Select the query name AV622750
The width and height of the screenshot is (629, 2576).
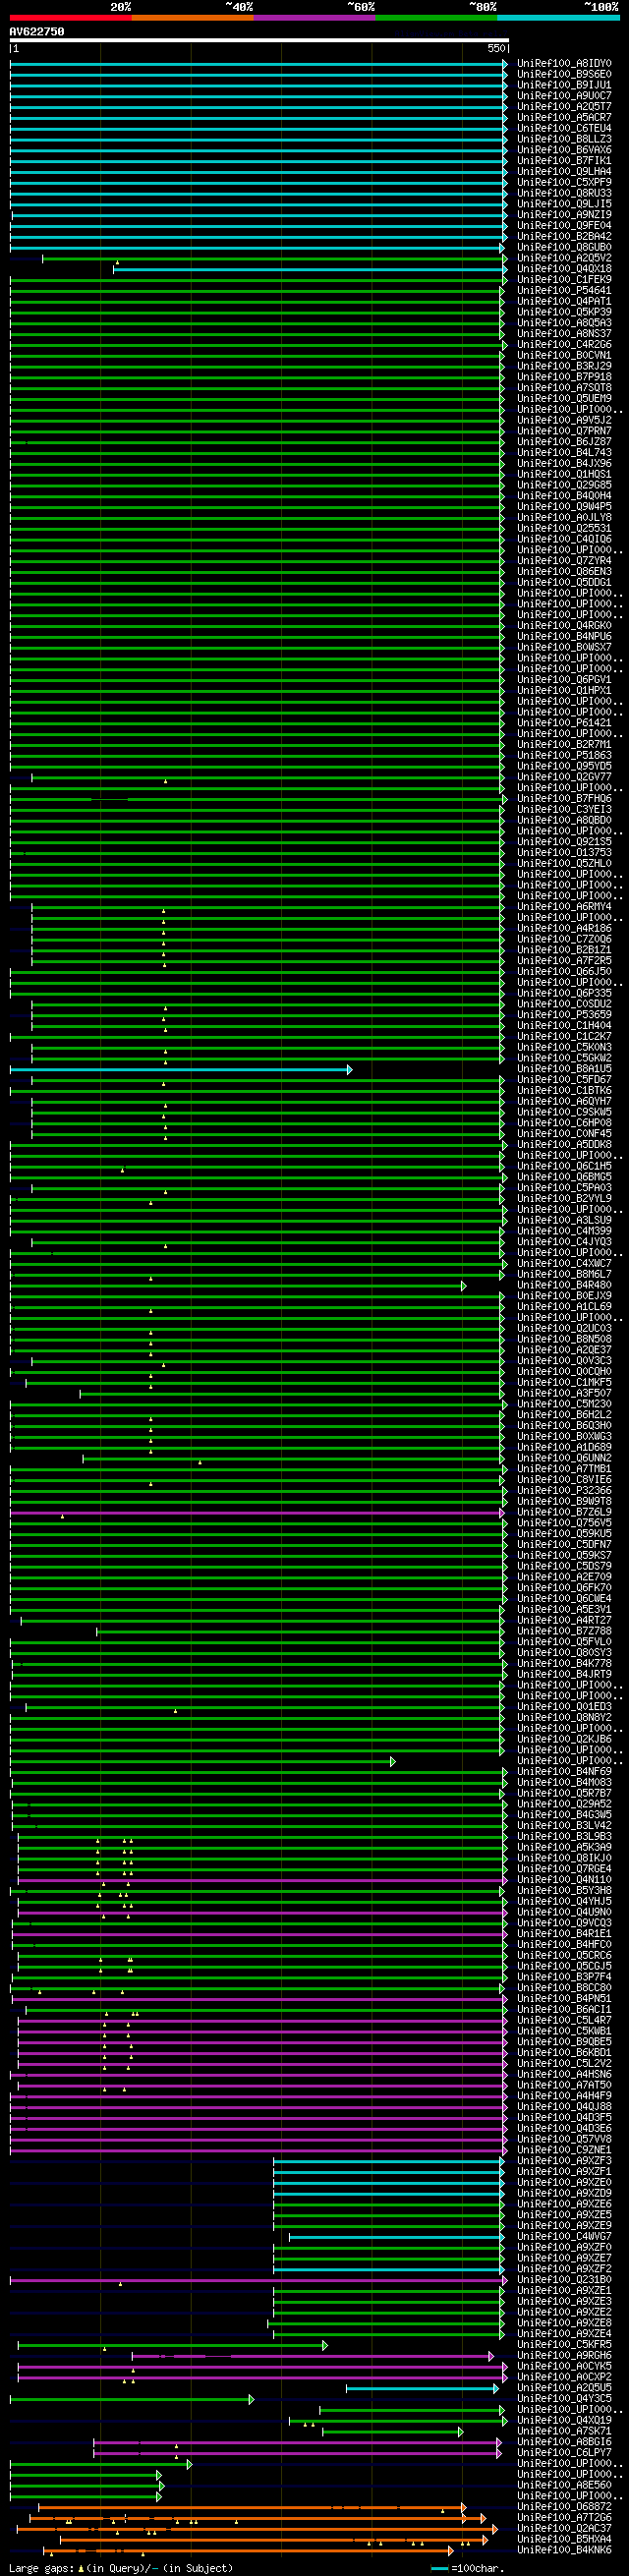pos(37,32)
